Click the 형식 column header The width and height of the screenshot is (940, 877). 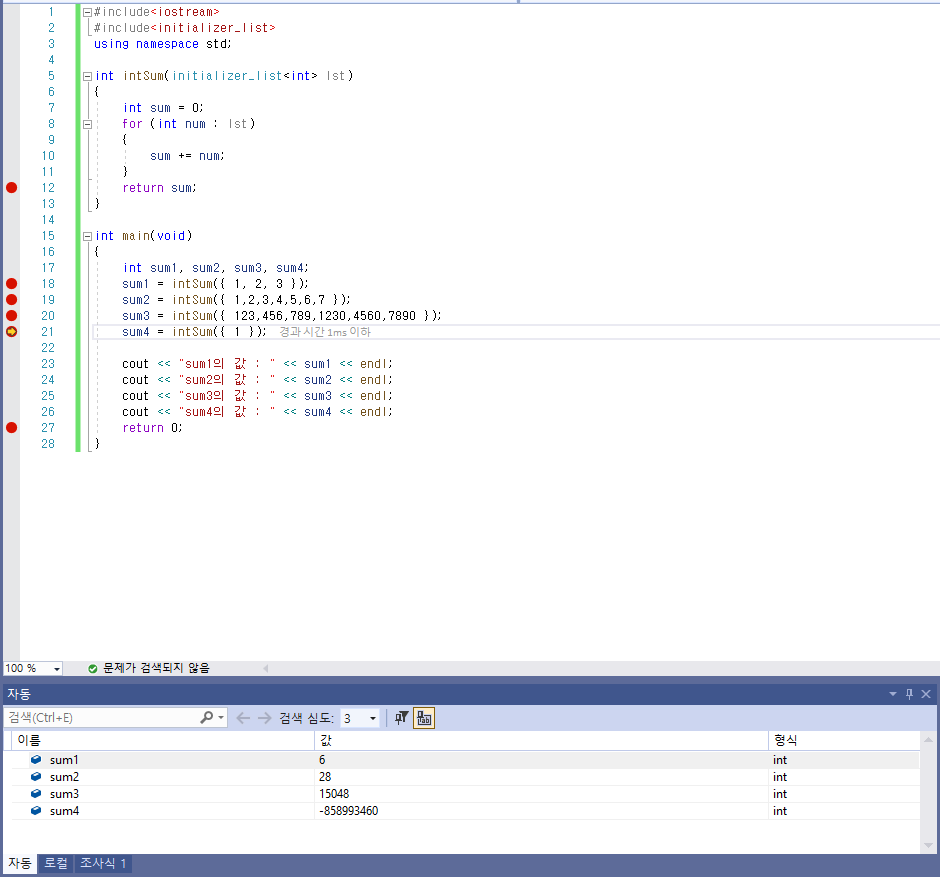pos(844,740)
